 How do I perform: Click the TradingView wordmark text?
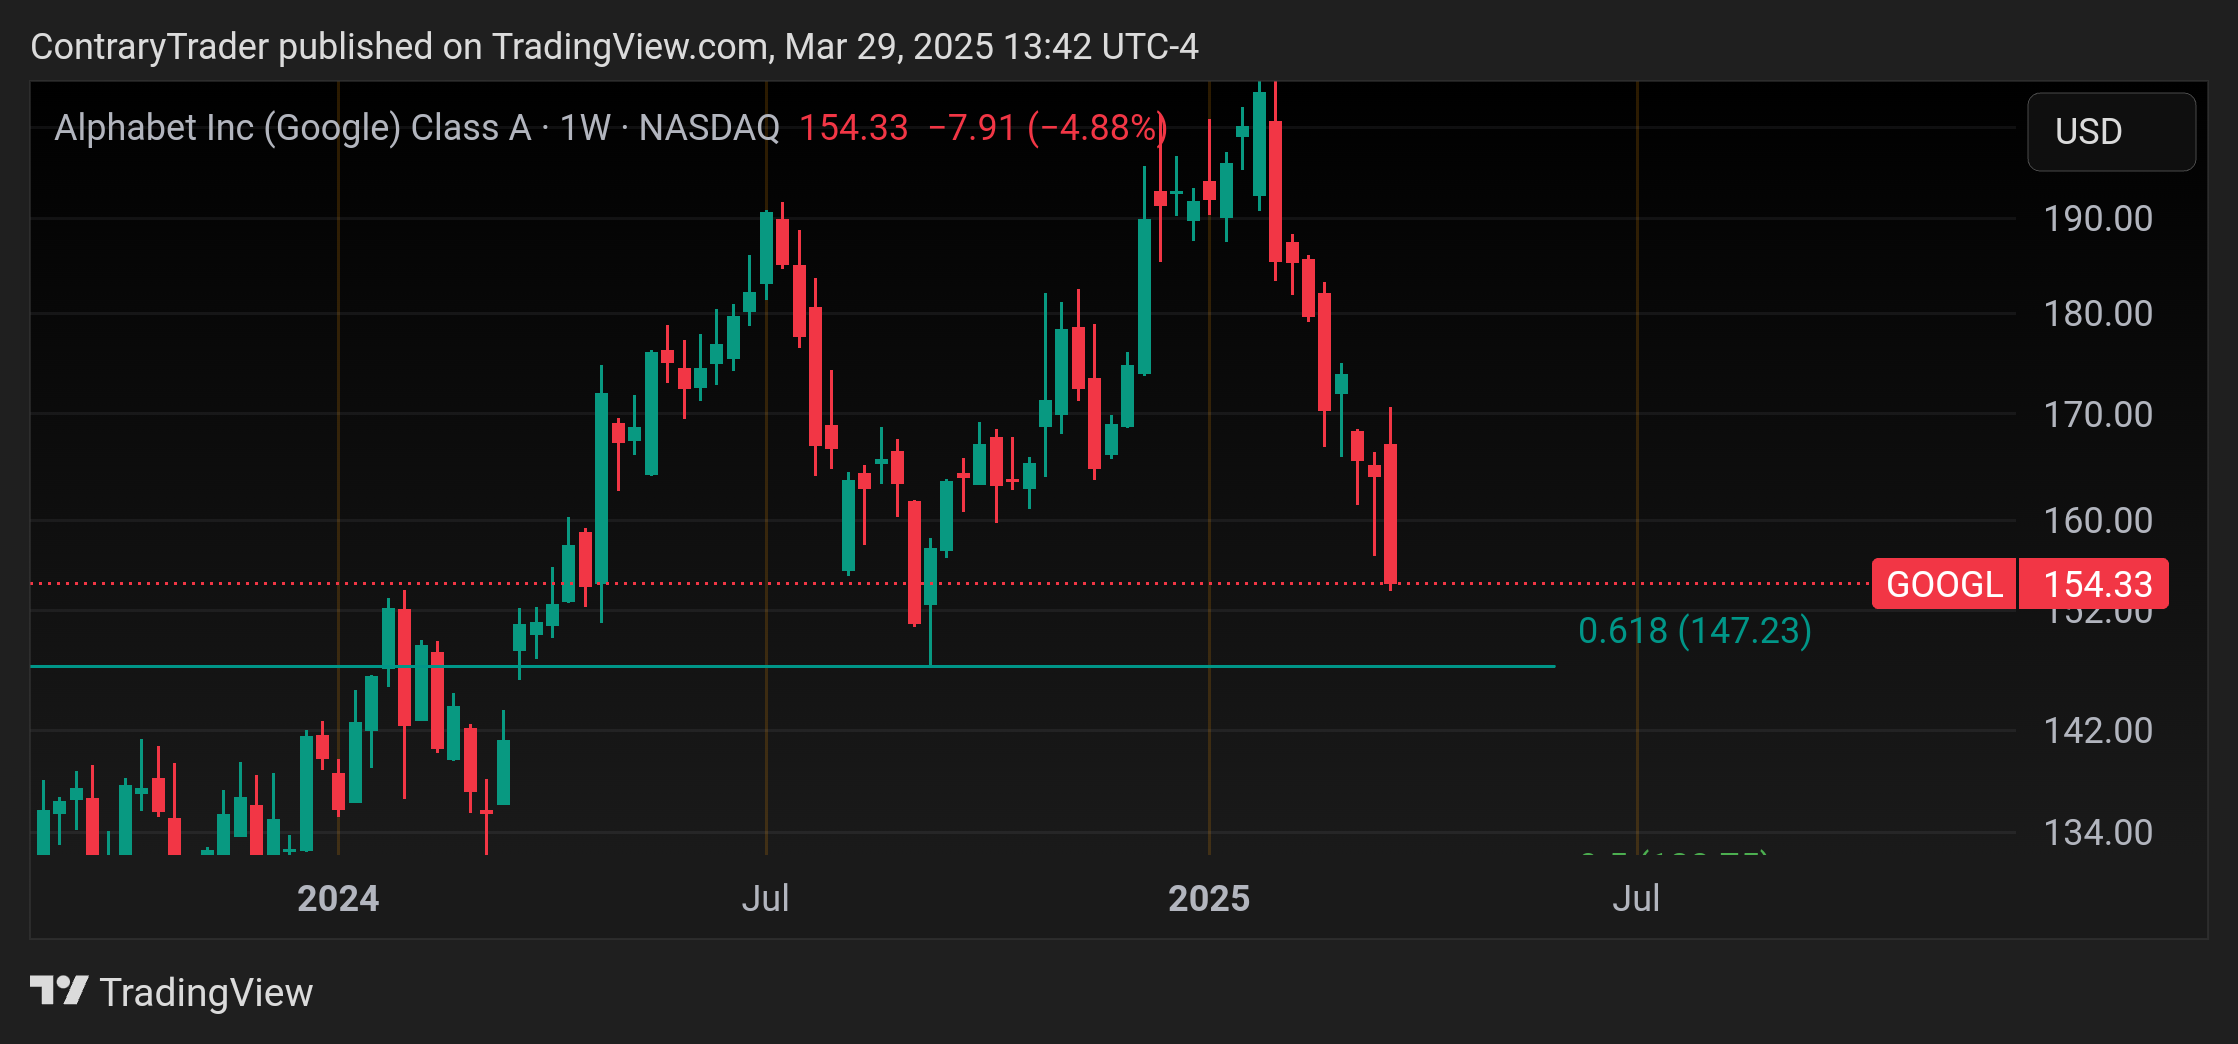click(206, 993)
